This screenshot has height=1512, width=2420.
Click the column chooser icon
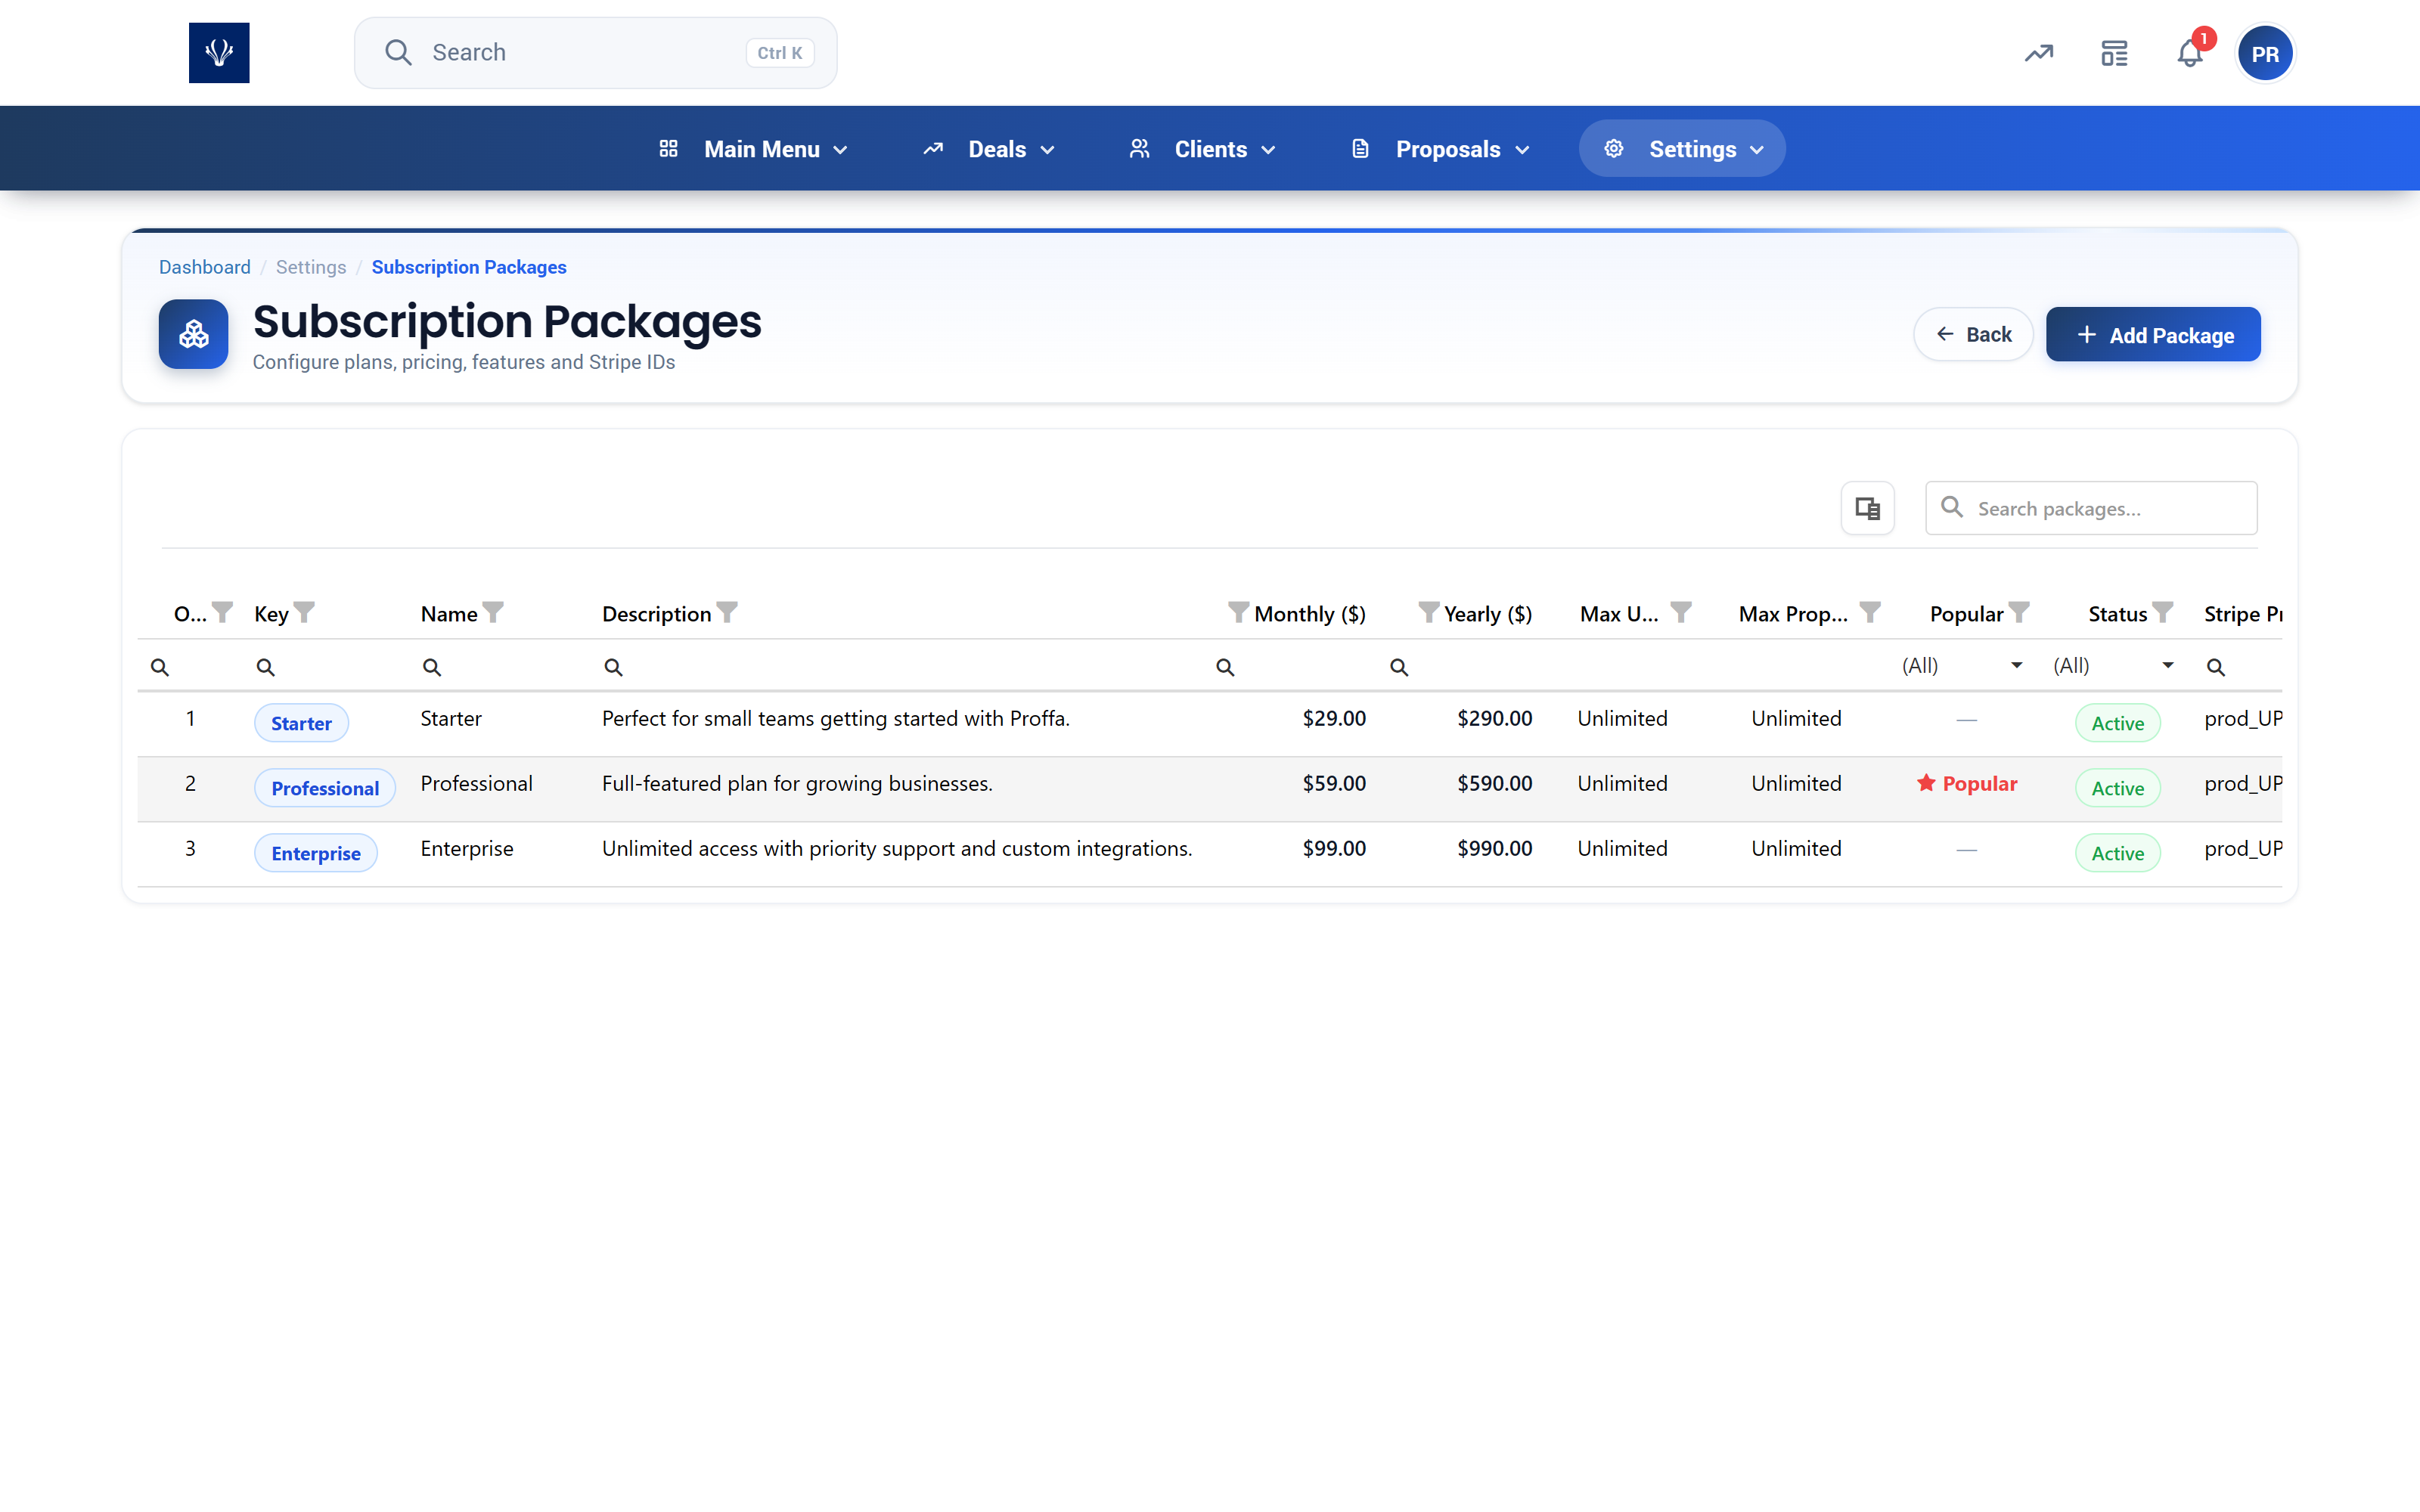[1867, 508]
